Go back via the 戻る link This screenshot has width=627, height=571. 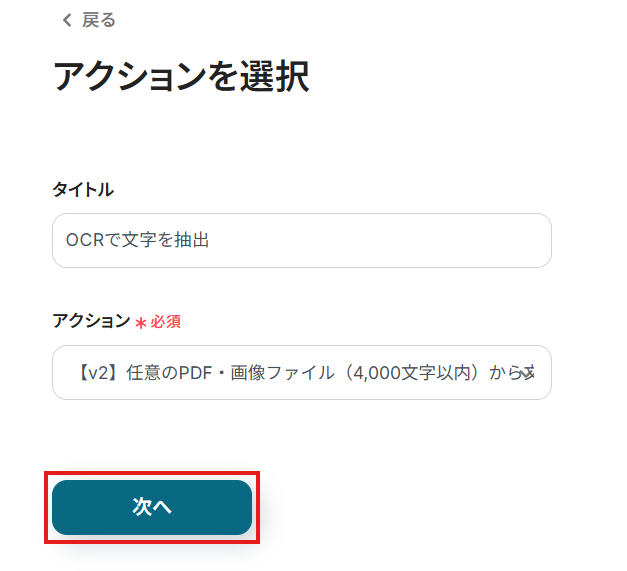pyautogui.click(x=99, y=20)
